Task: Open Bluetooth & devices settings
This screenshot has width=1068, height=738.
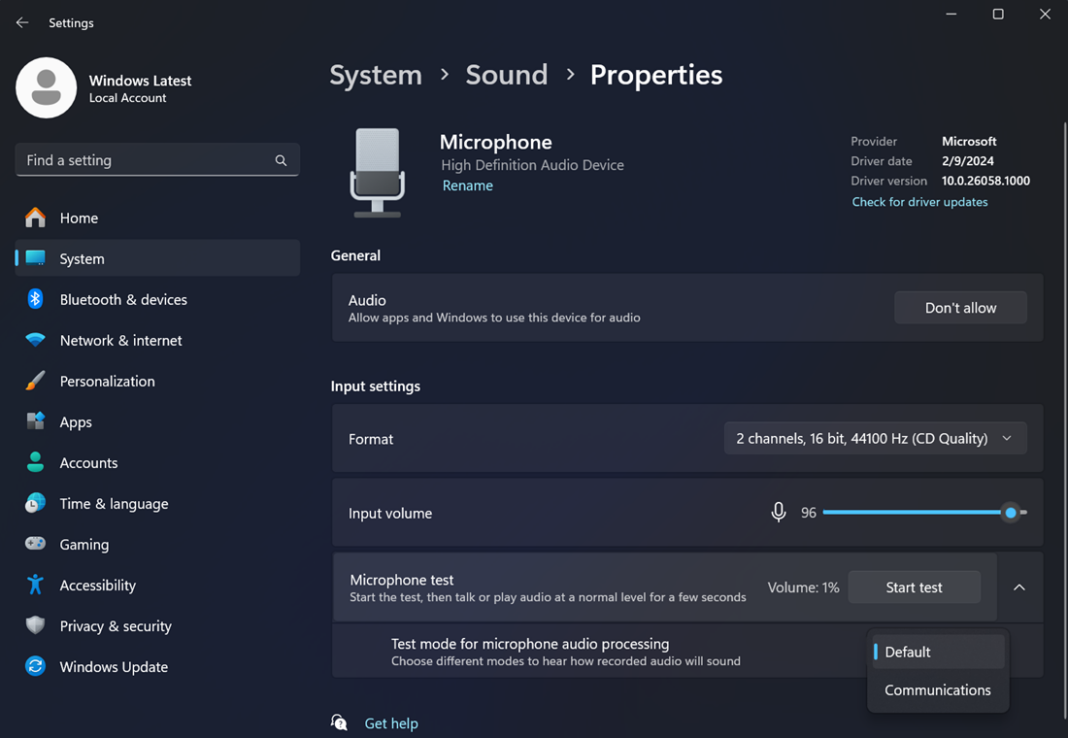Action: coord(123,299)
